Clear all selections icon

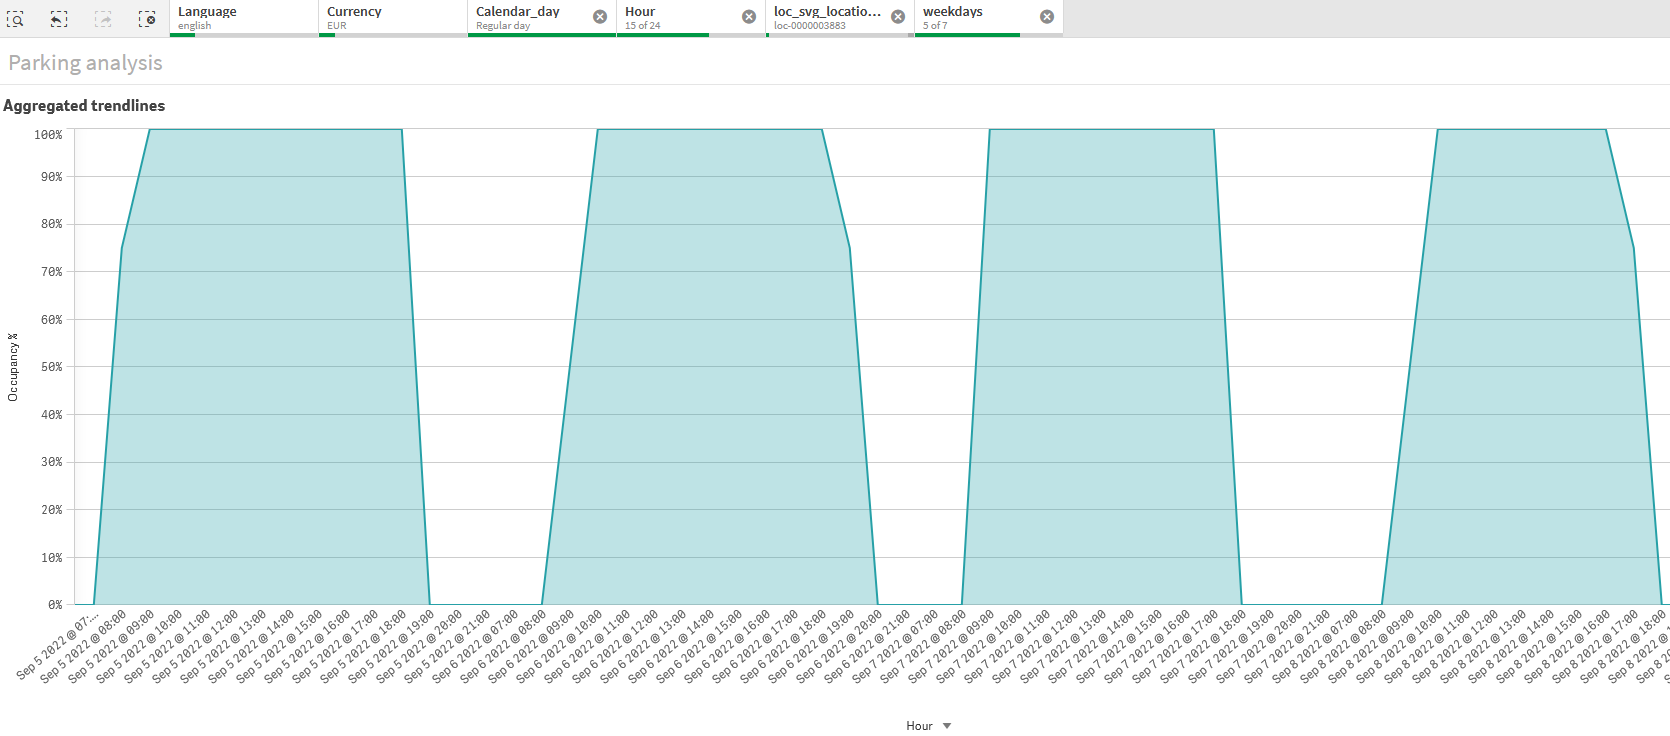point(147,19)
